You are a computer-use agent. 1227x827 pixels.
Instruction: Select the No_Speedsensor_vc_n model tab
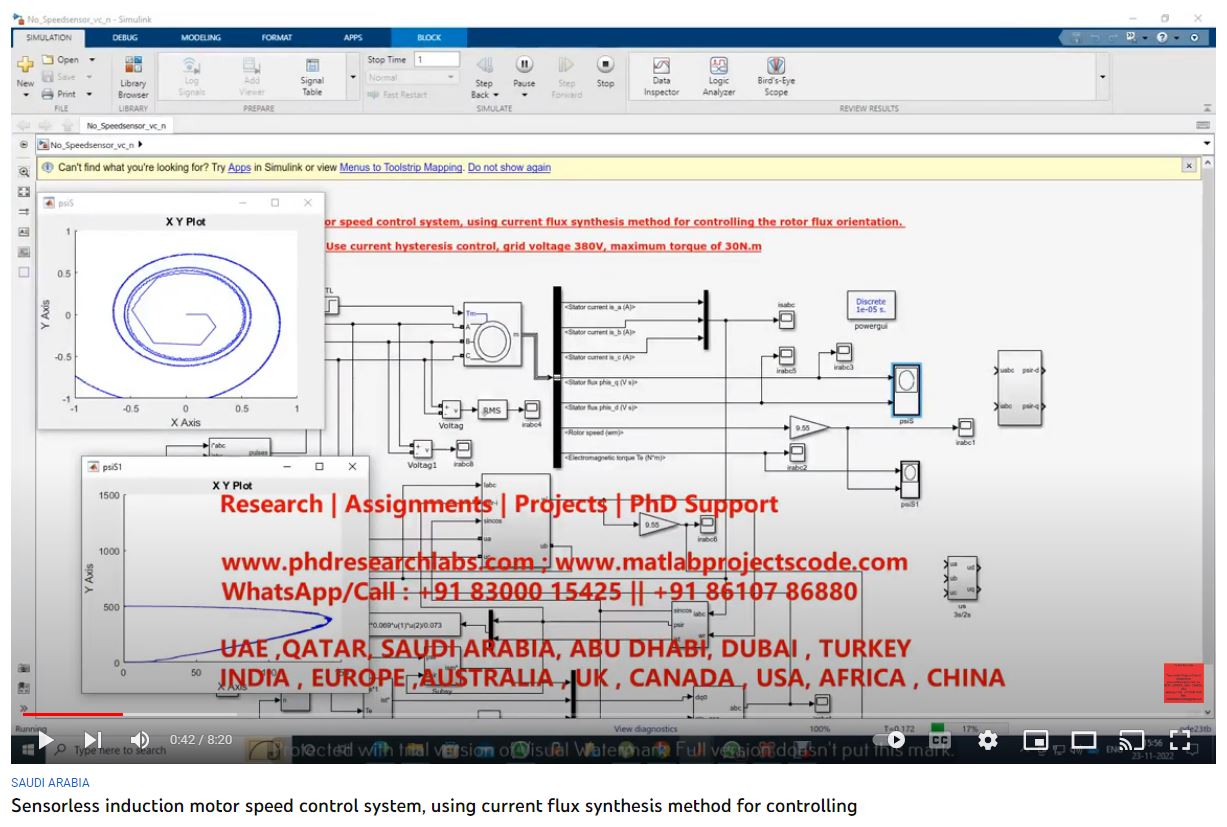coord(126,126)
